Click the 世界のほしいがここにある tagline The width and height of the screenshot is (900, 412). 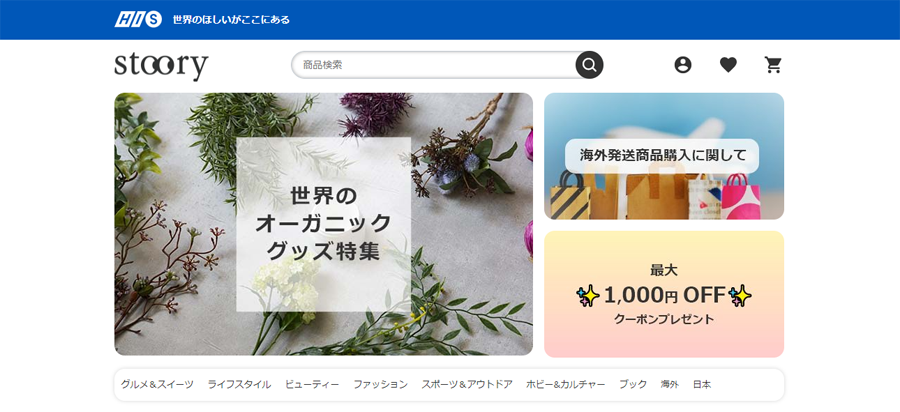pyautogui.click(x=231, y=20)
